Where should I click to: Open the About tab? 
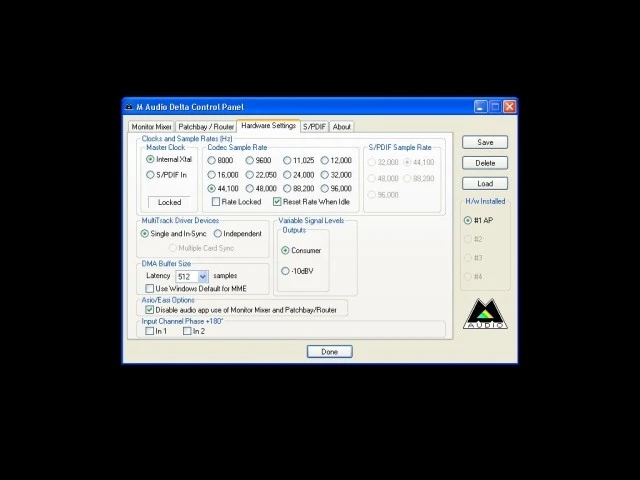pos(342,127)
